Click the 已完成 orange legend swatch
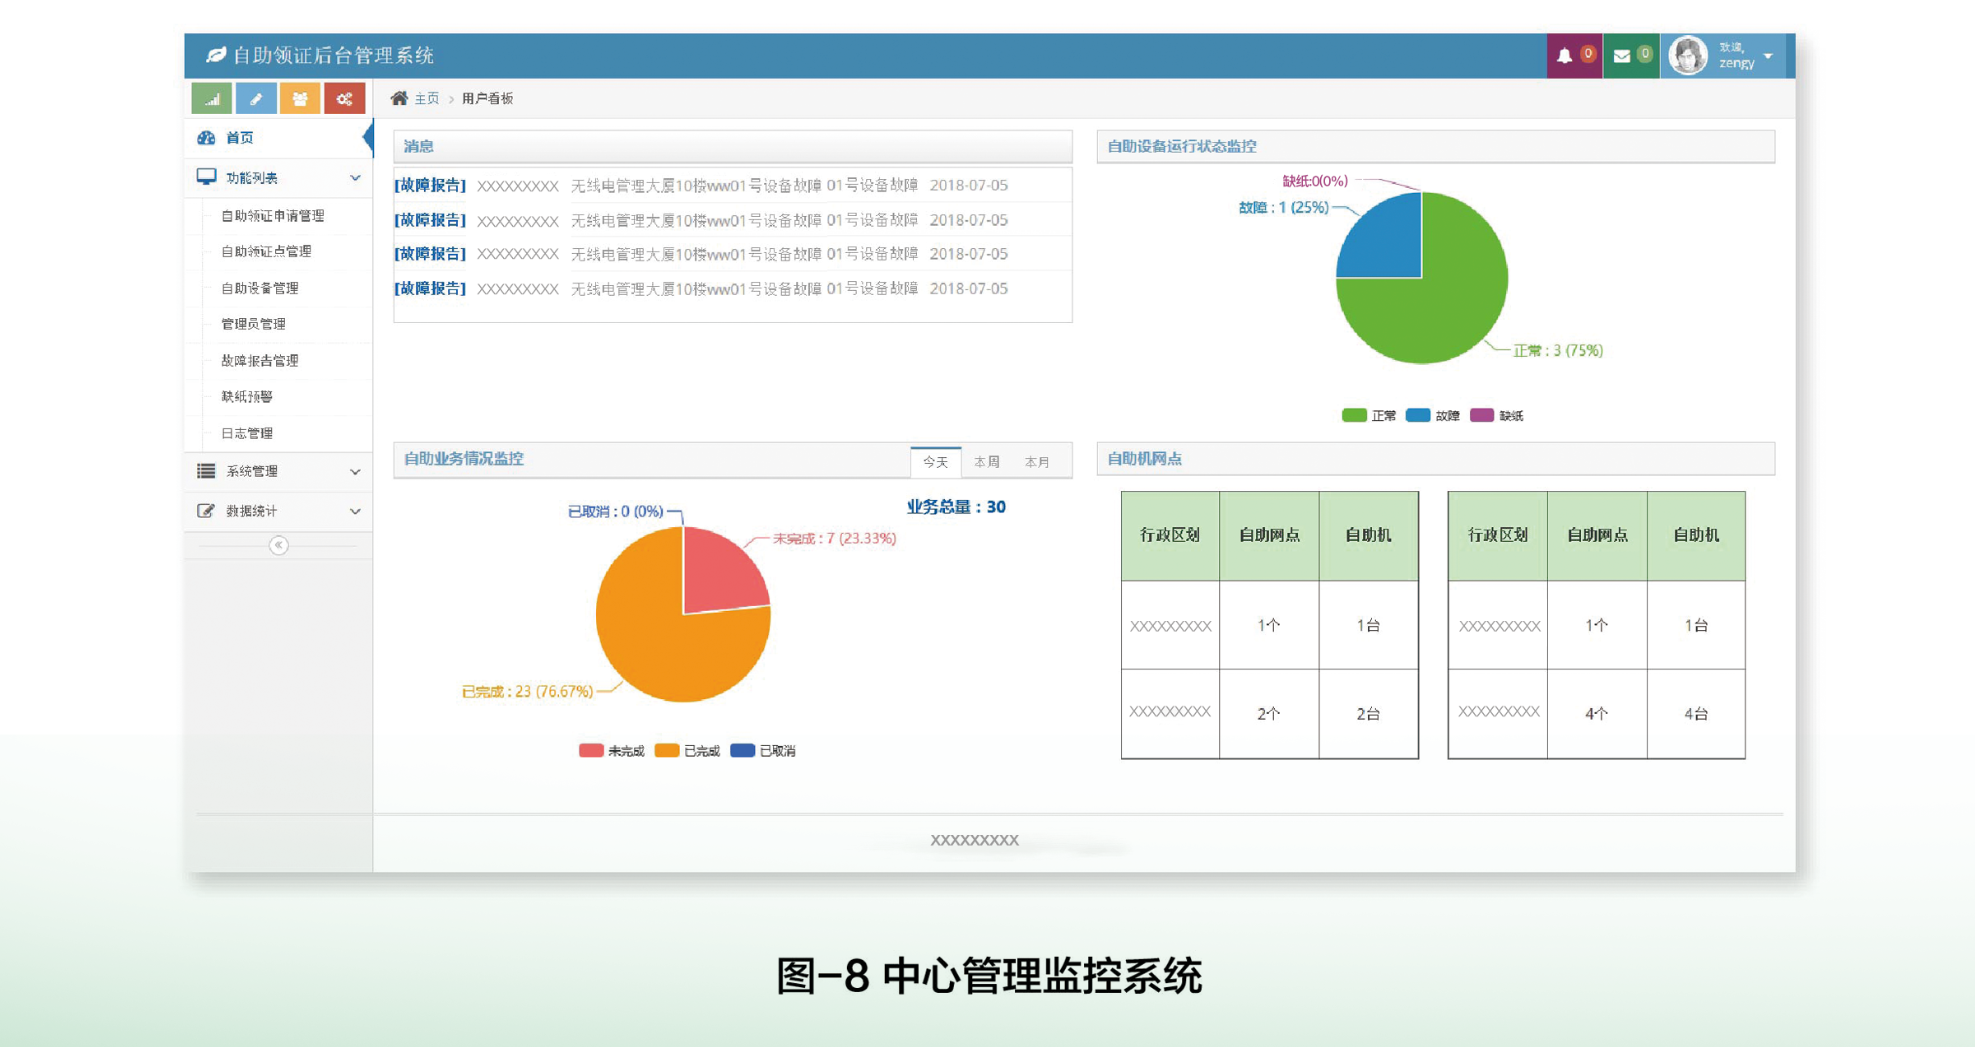 tap(667, 751)
